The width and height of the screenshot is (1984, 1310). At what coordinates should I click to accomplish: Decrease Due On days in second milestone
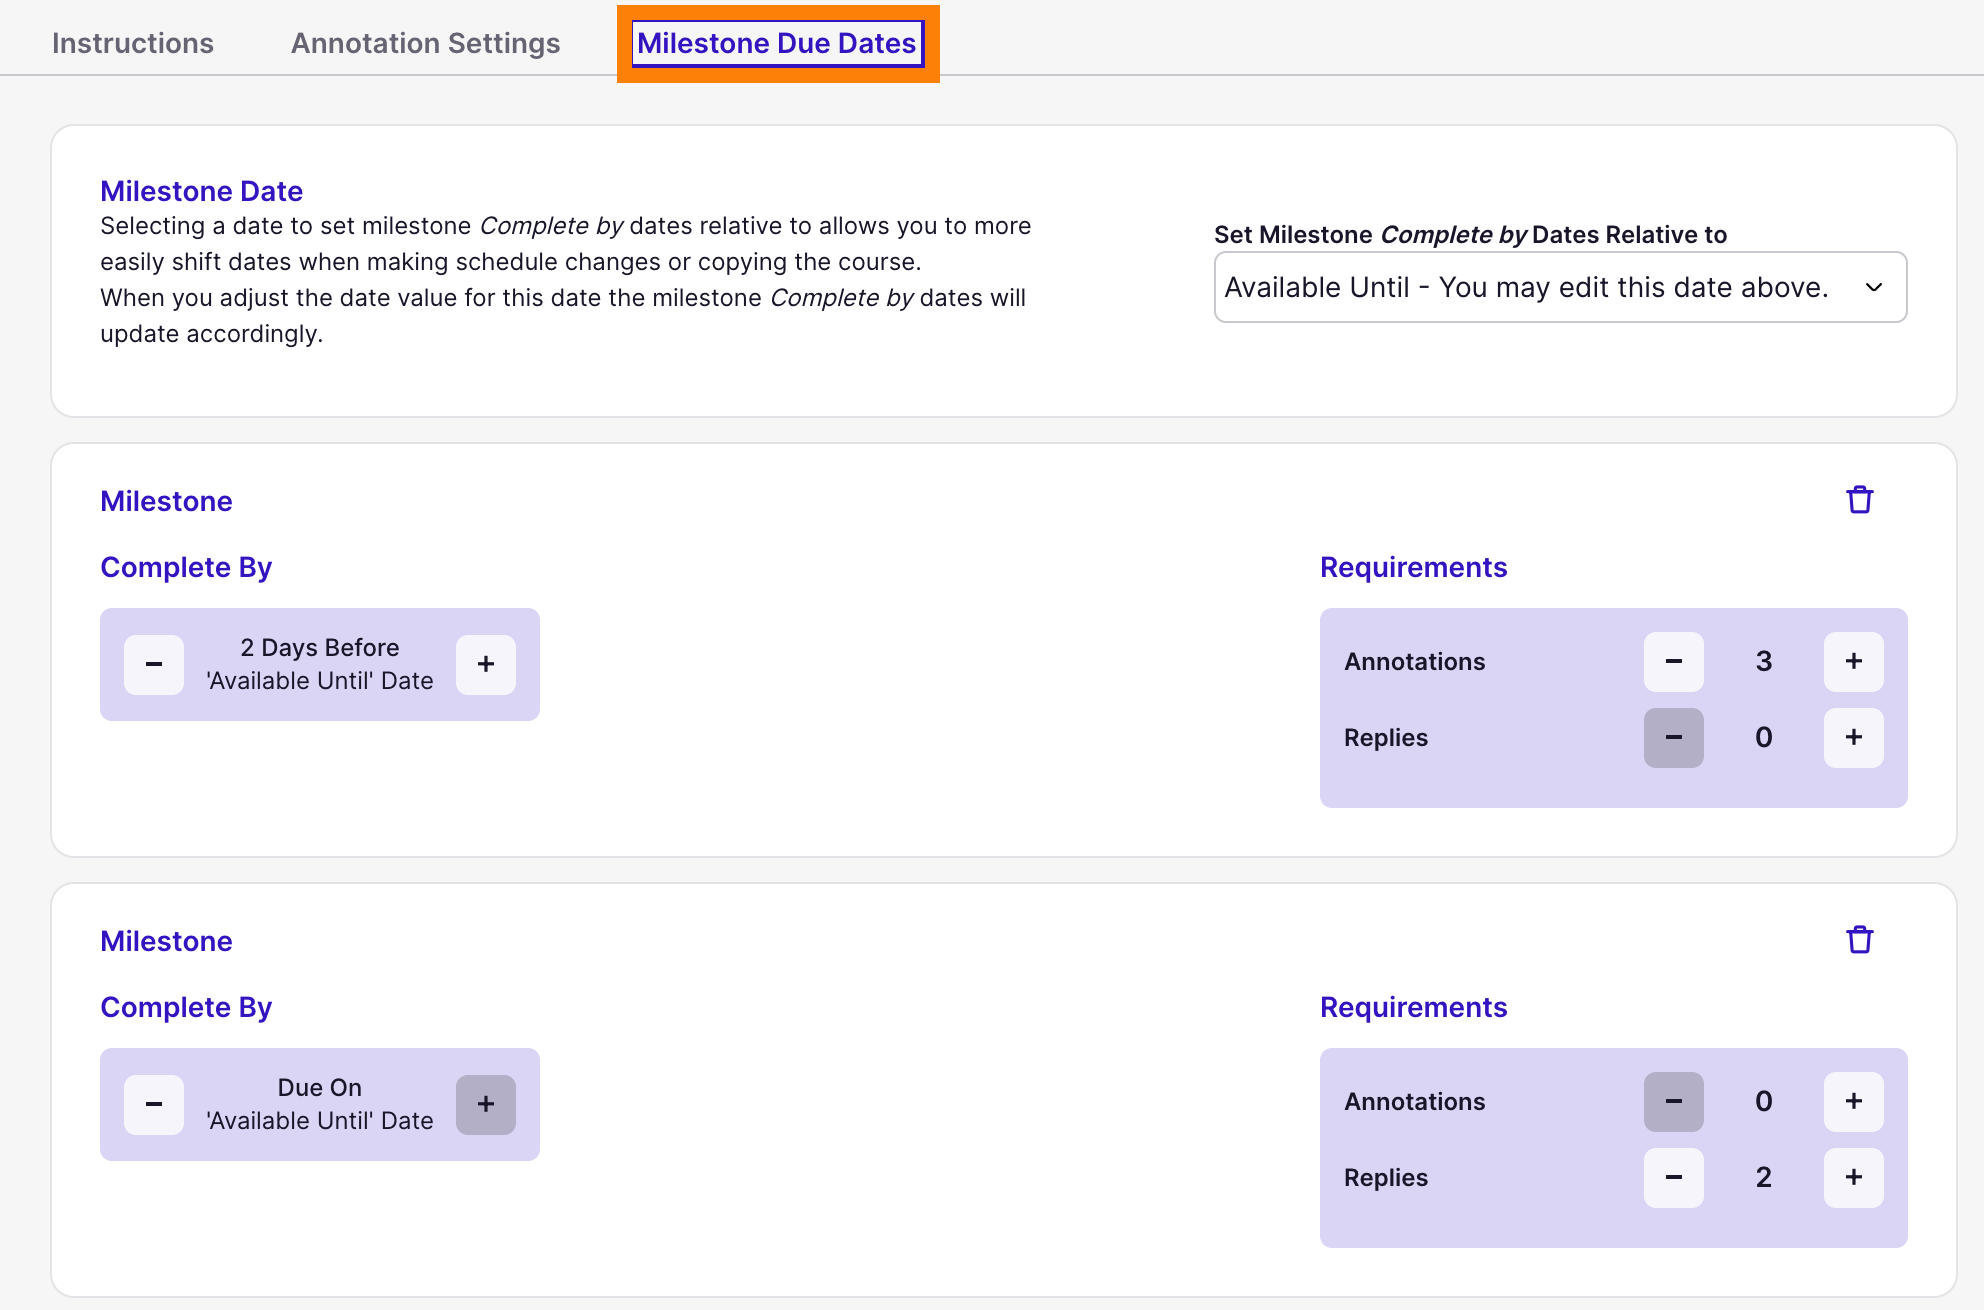tap(154, 1104)
